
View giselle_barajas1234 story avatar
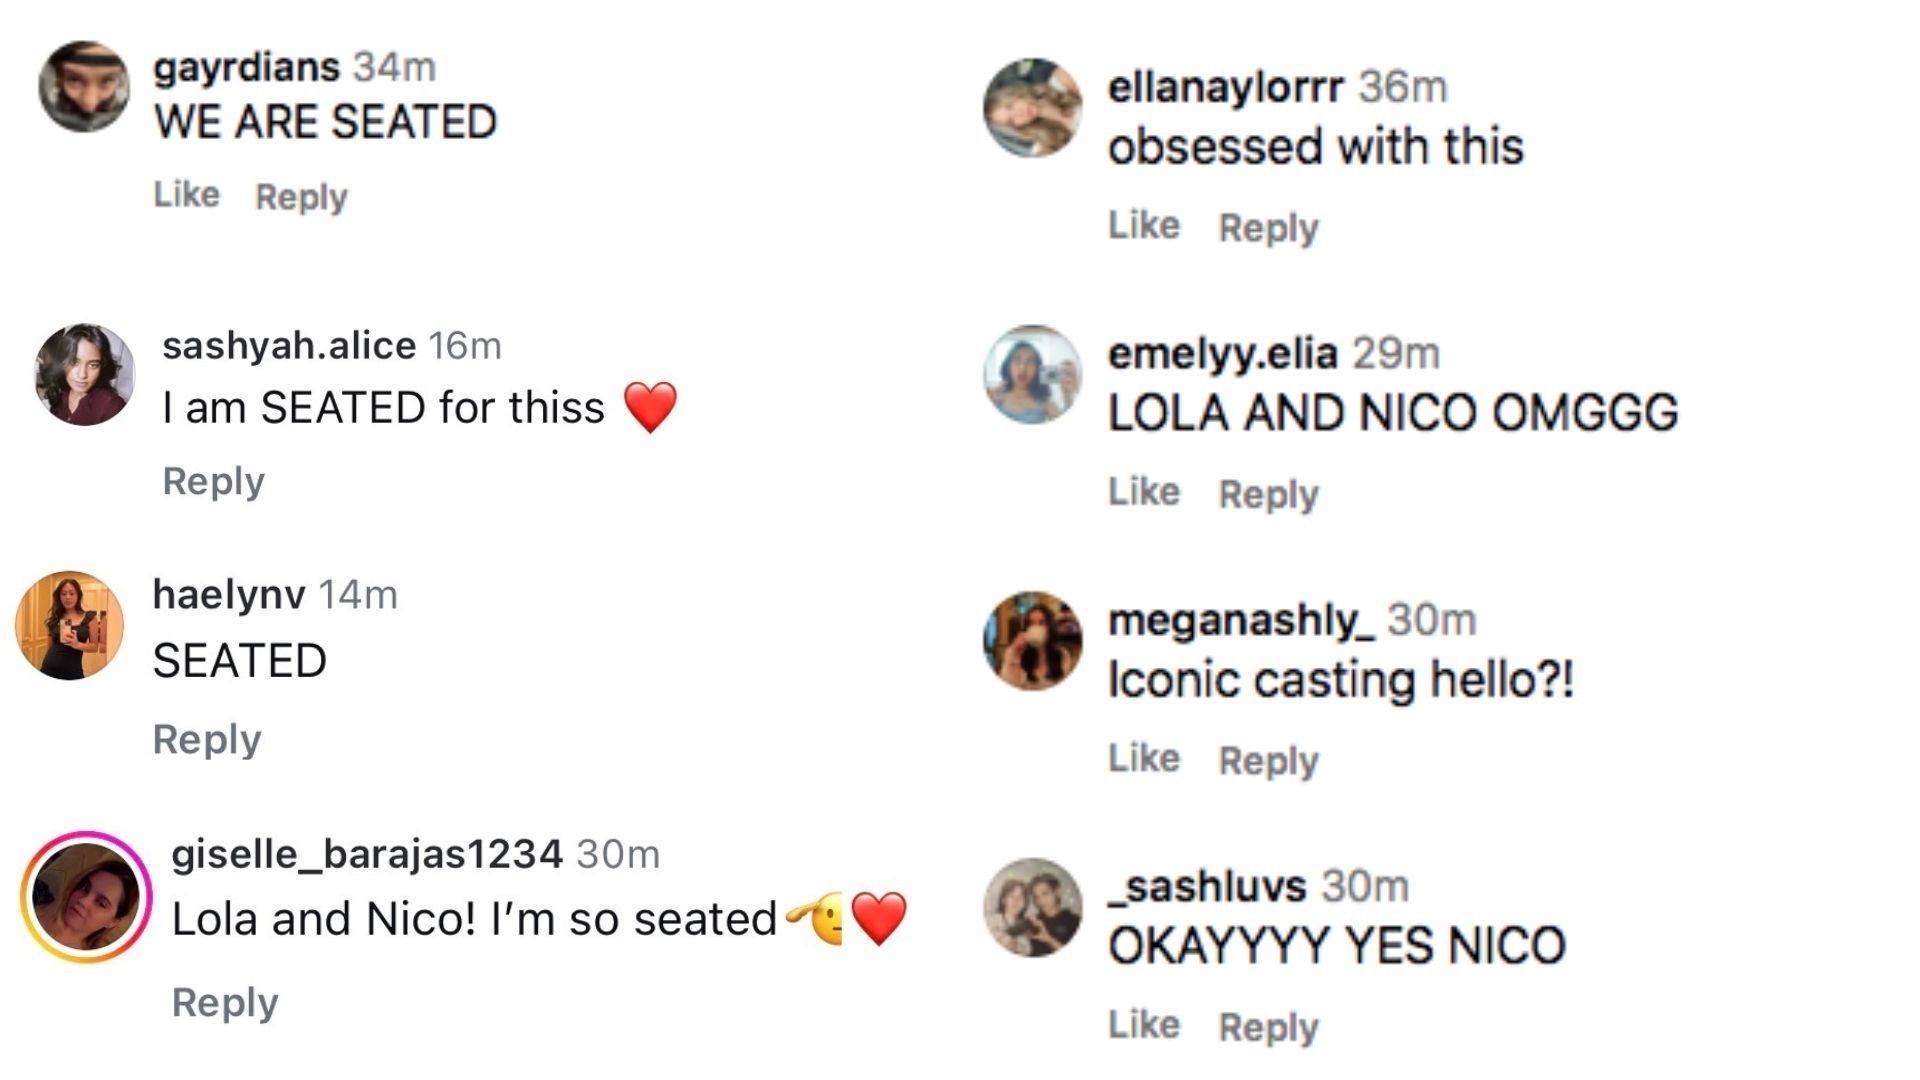click(86, 897)
